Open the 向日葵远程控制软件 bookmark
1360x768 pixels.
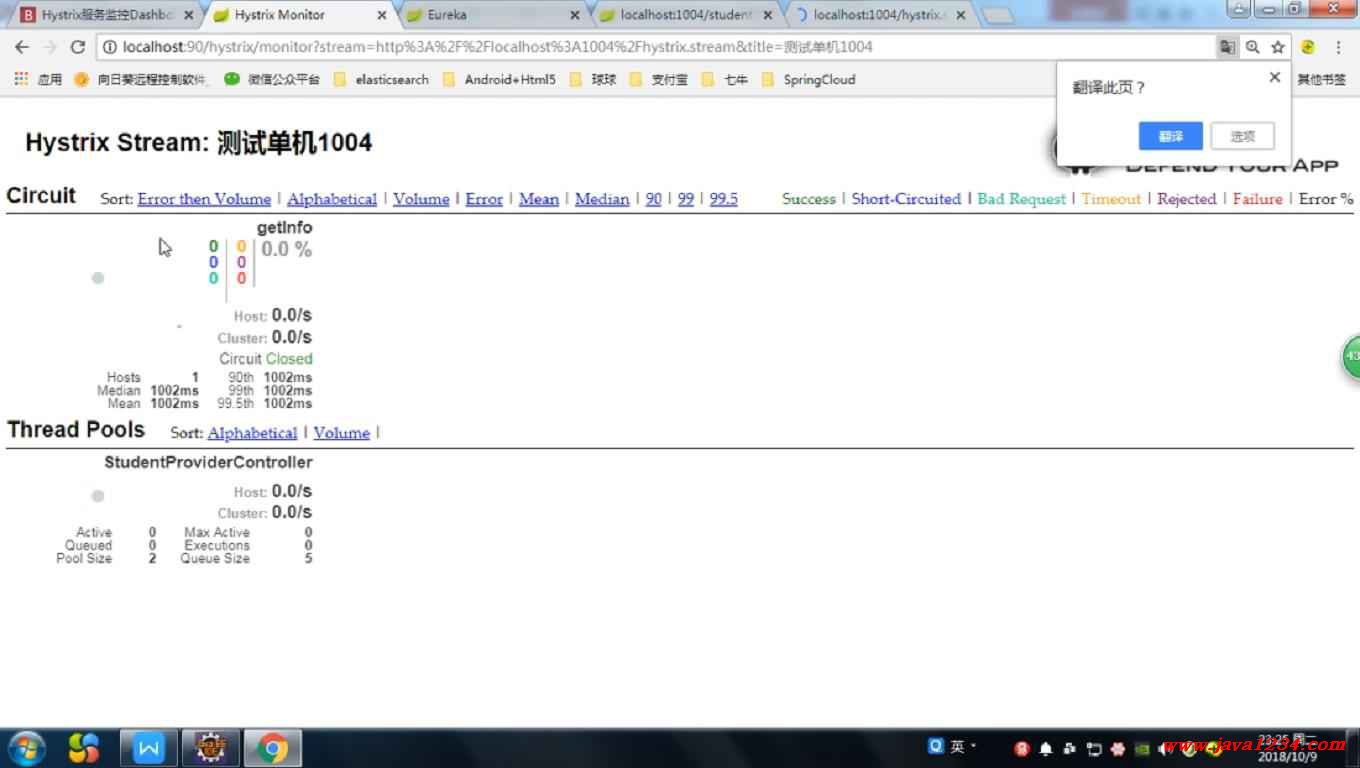coord(141,79)
